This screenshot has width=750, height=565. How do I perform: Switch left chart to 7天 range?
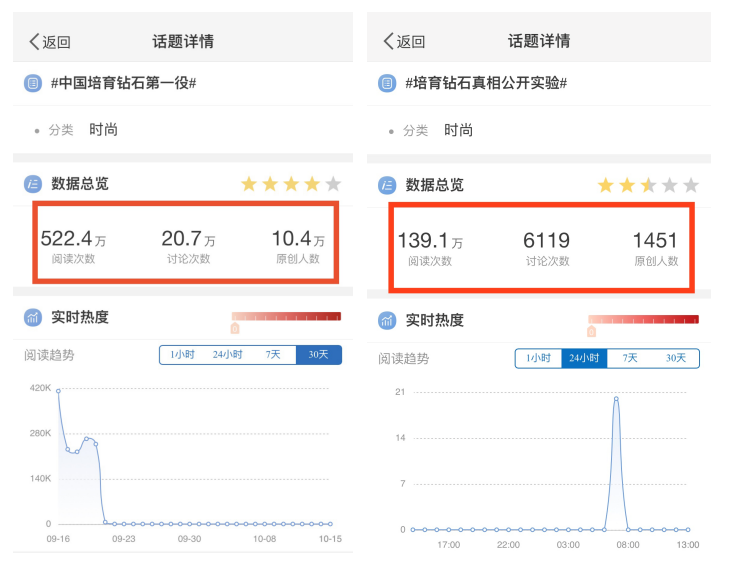coord(273,355)
